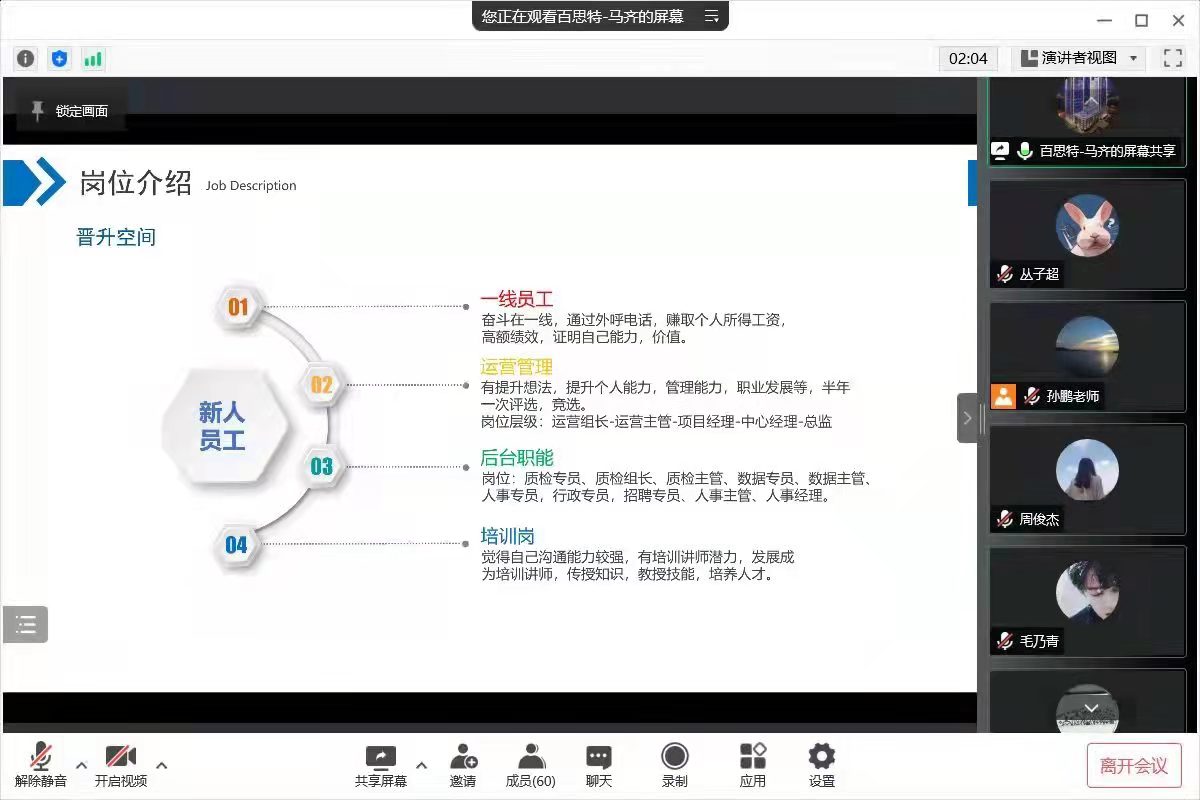
Task: Unmute microphone with 解除静音
Action: [x=41, y=765]
